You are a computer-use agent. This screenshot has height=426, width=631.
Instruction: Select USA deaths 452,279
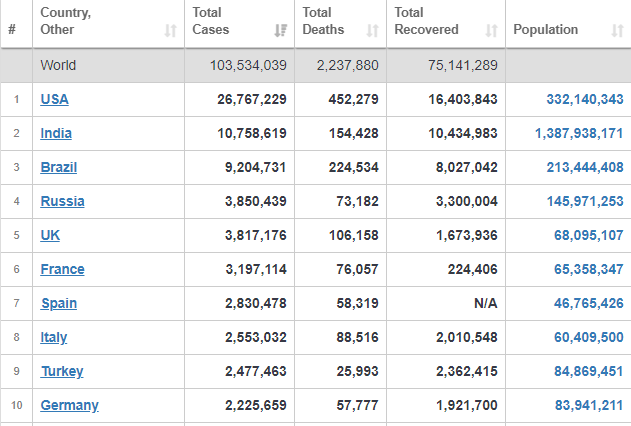click(x=353, y=99)
